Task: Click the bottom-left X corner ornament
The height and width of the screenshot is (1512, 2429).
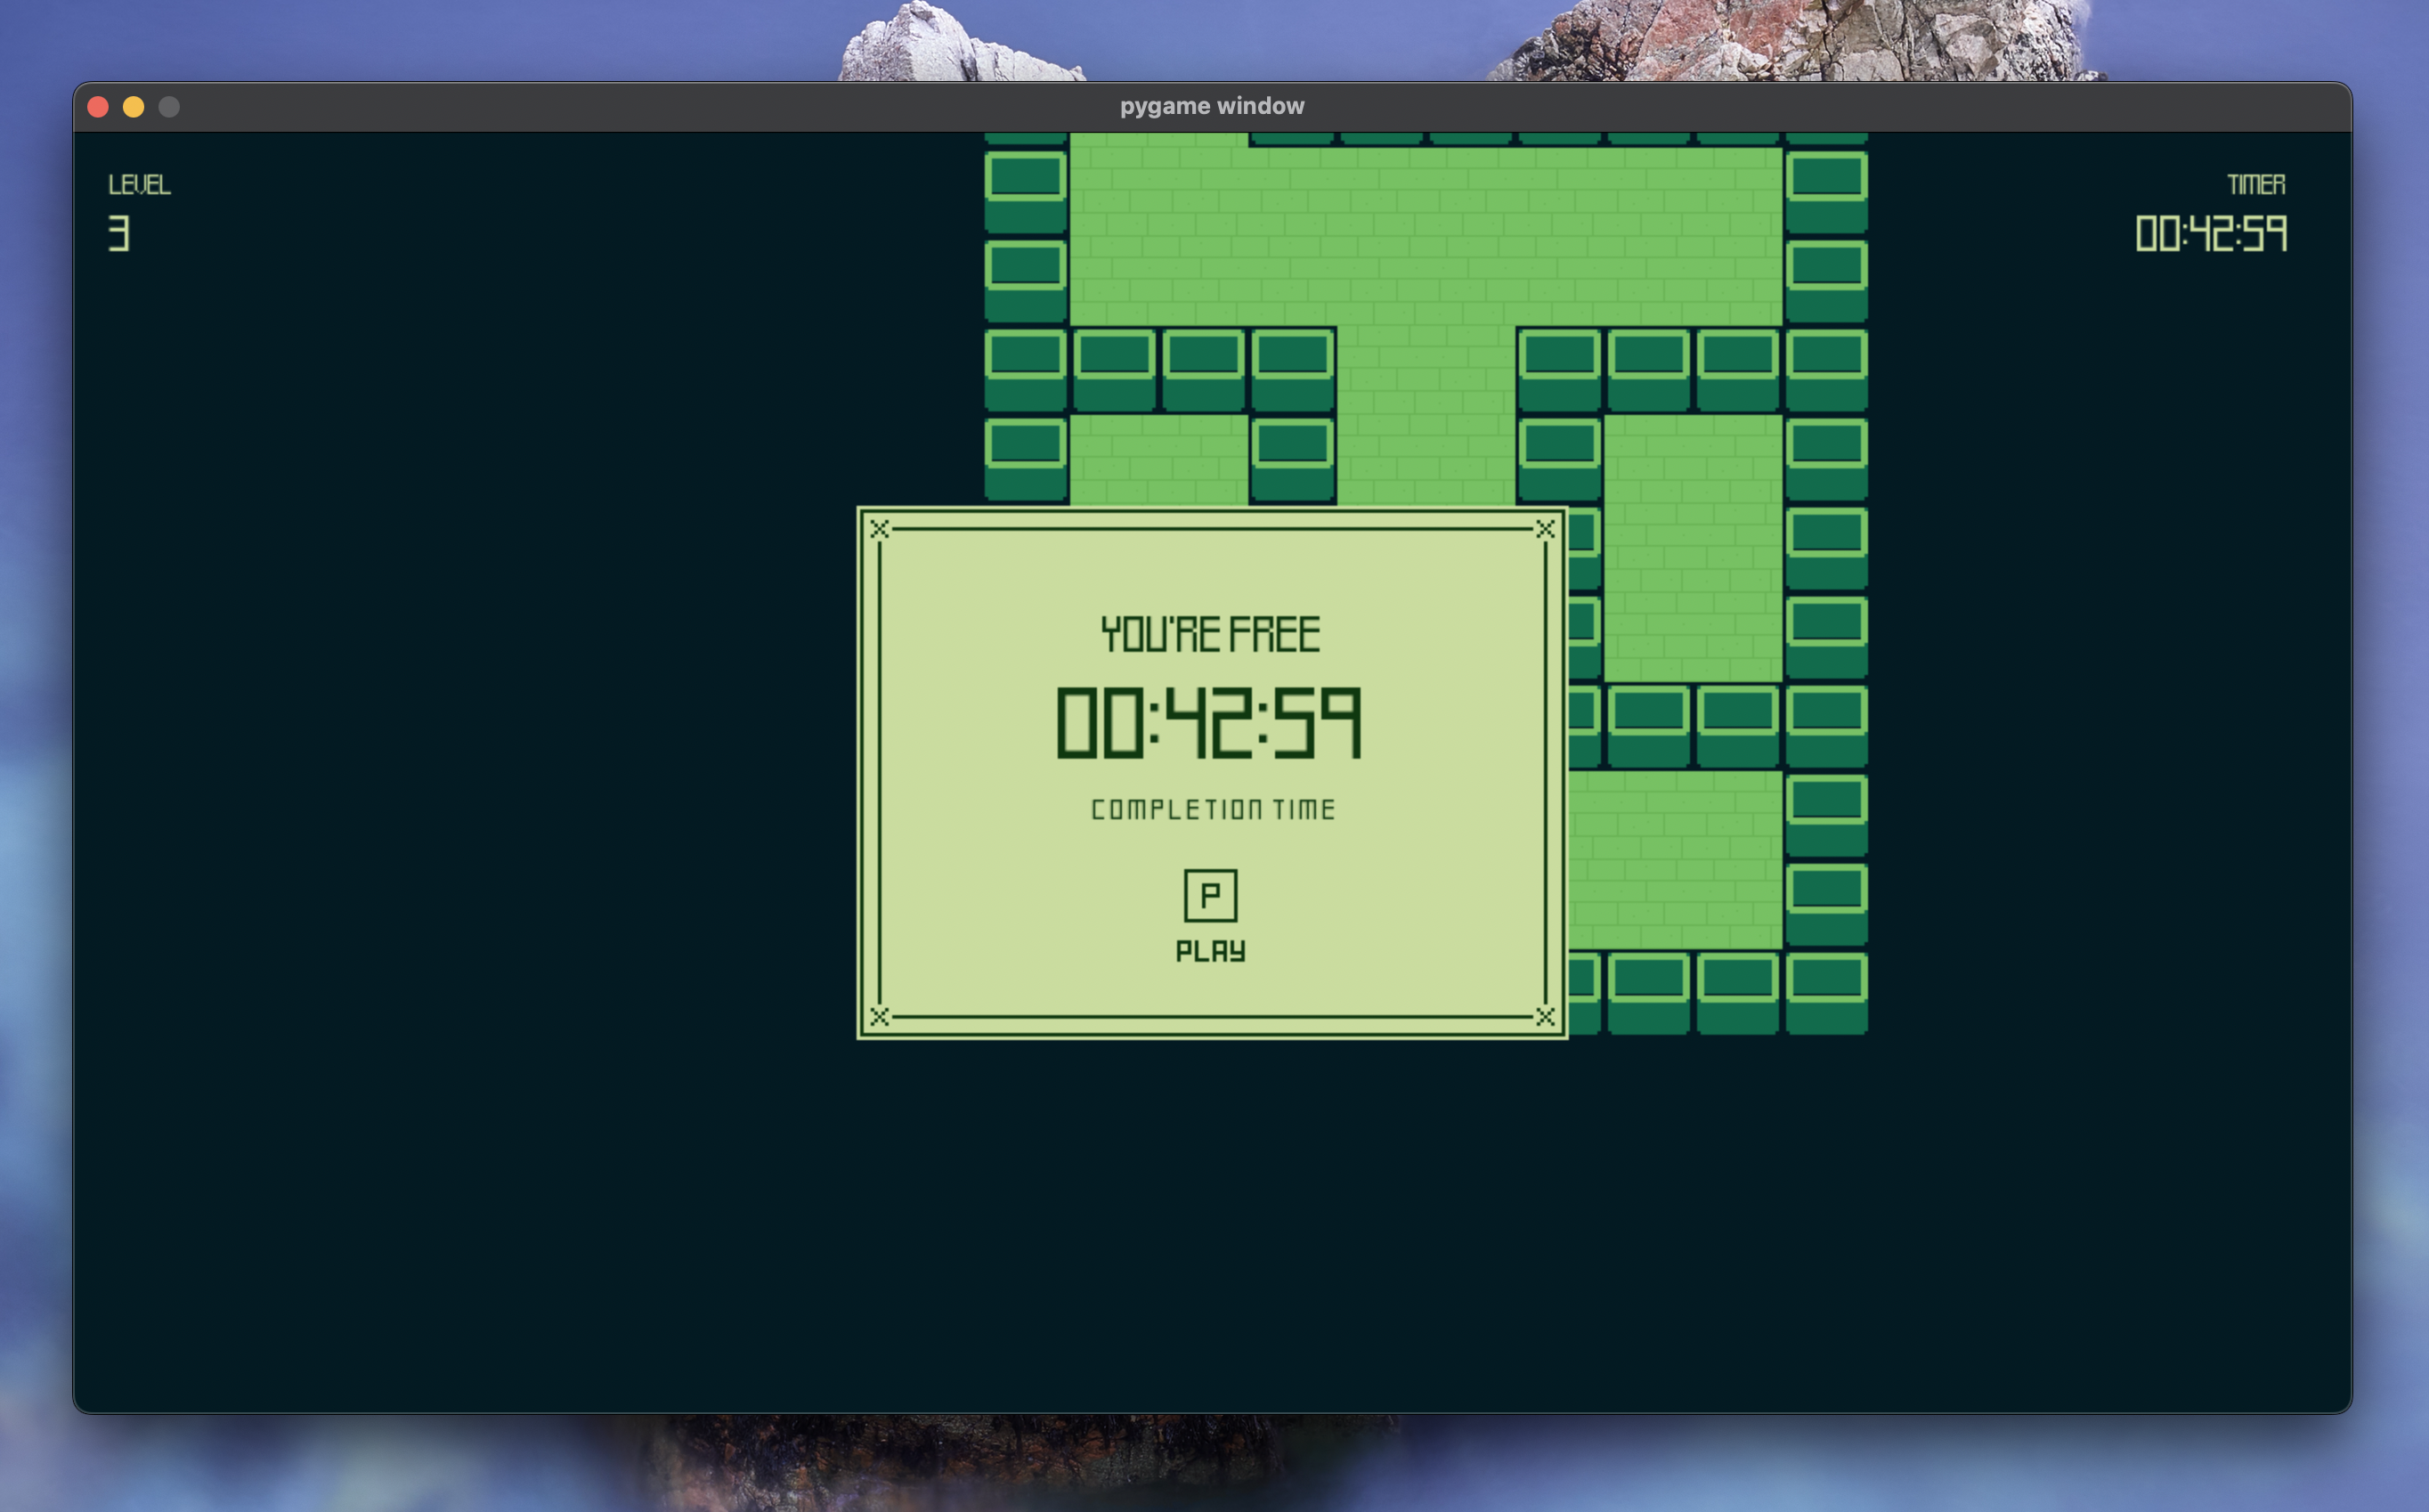Action: [x=879, y=1017]
